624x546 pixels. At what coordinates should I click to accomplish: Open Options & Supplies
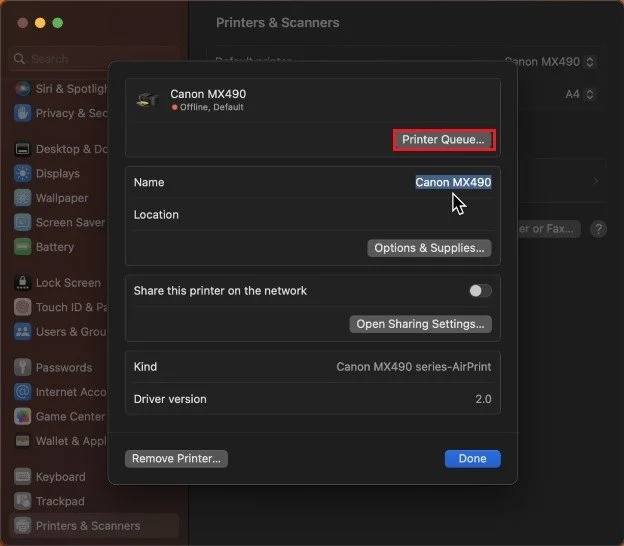[429, 248]
